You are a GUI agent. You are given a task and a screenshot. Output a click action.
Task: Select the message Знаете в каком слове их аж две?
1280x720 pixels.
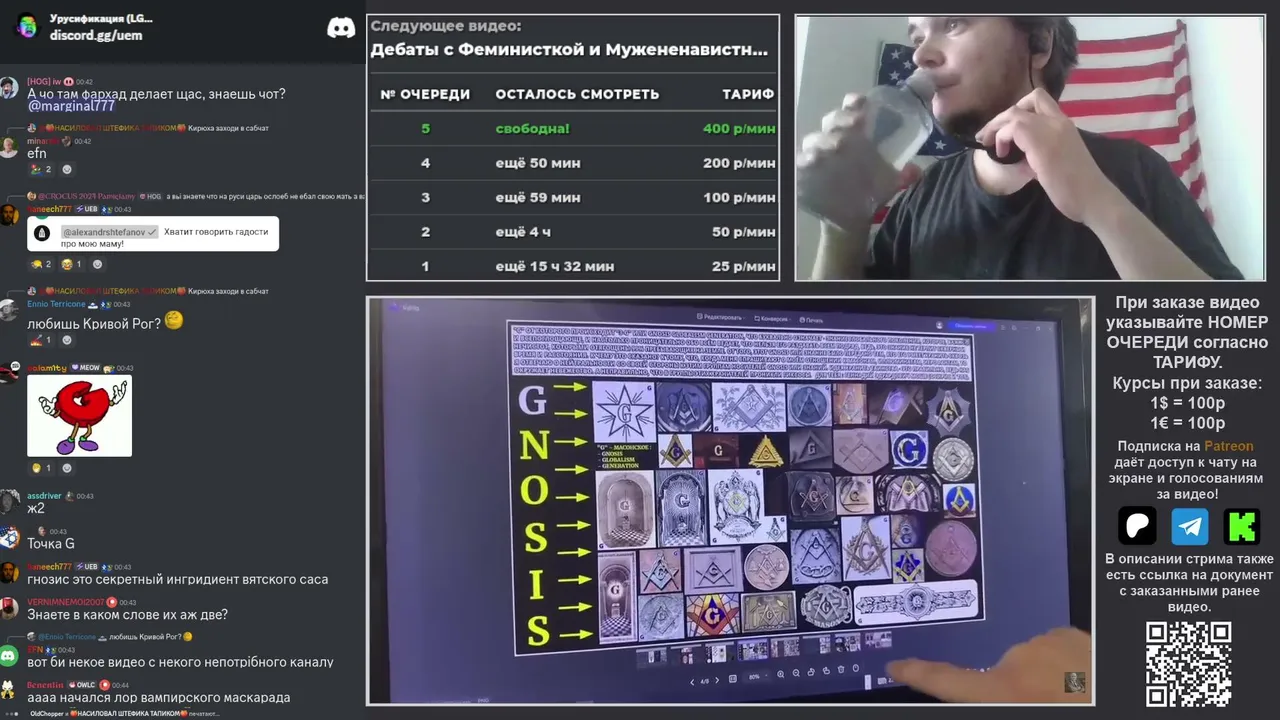pos(127,615)
